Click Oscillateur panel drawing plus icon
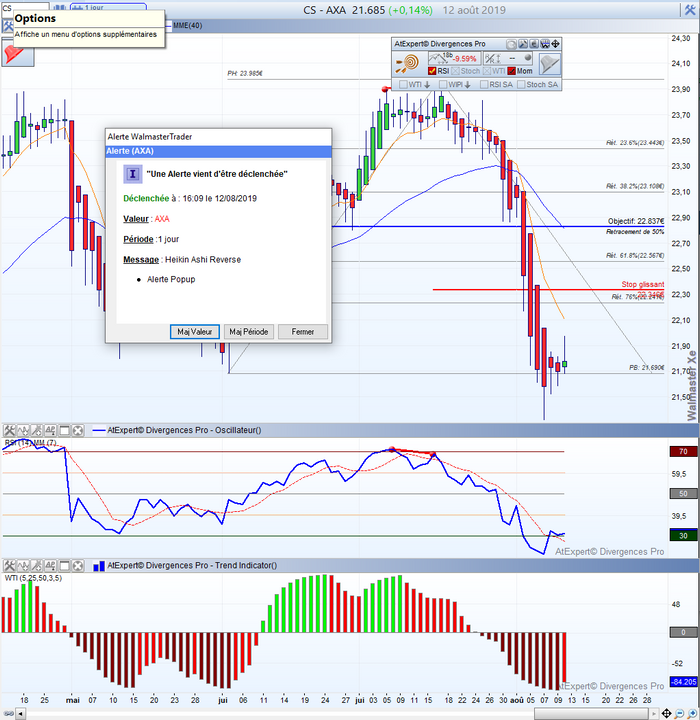The height and width of the screenshot is (720, 700). 37,430
